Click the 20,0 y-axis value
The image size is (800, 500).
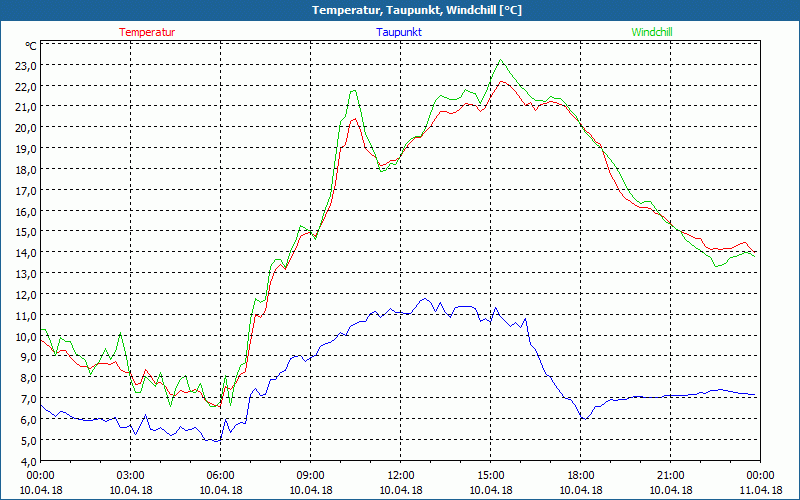pyautogui.click(x=27, y=128)
